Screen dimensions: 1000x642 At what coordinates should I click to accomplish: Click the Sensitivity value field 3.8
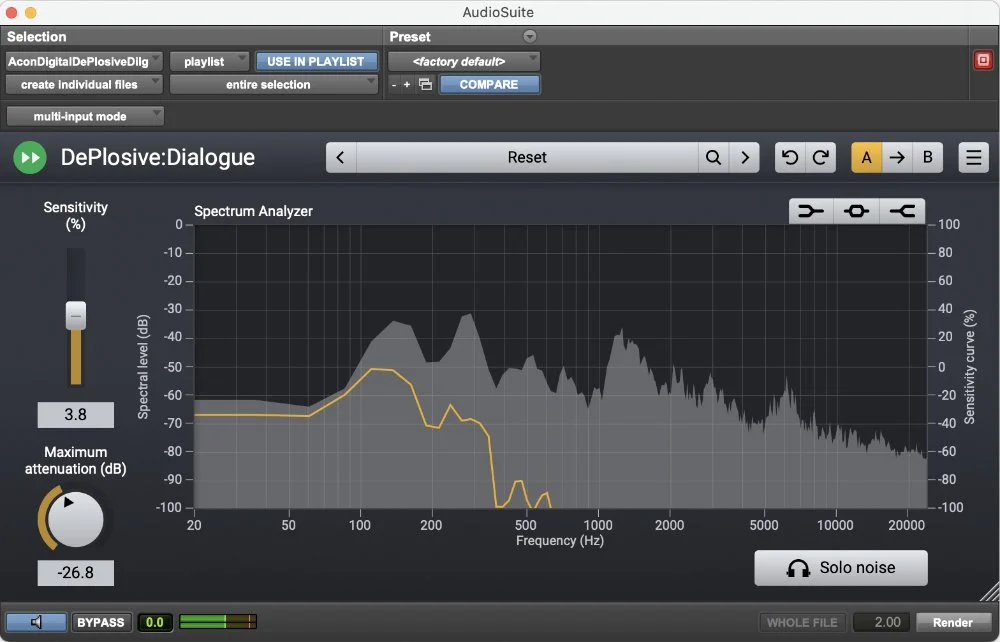click(x=76, y=414)
